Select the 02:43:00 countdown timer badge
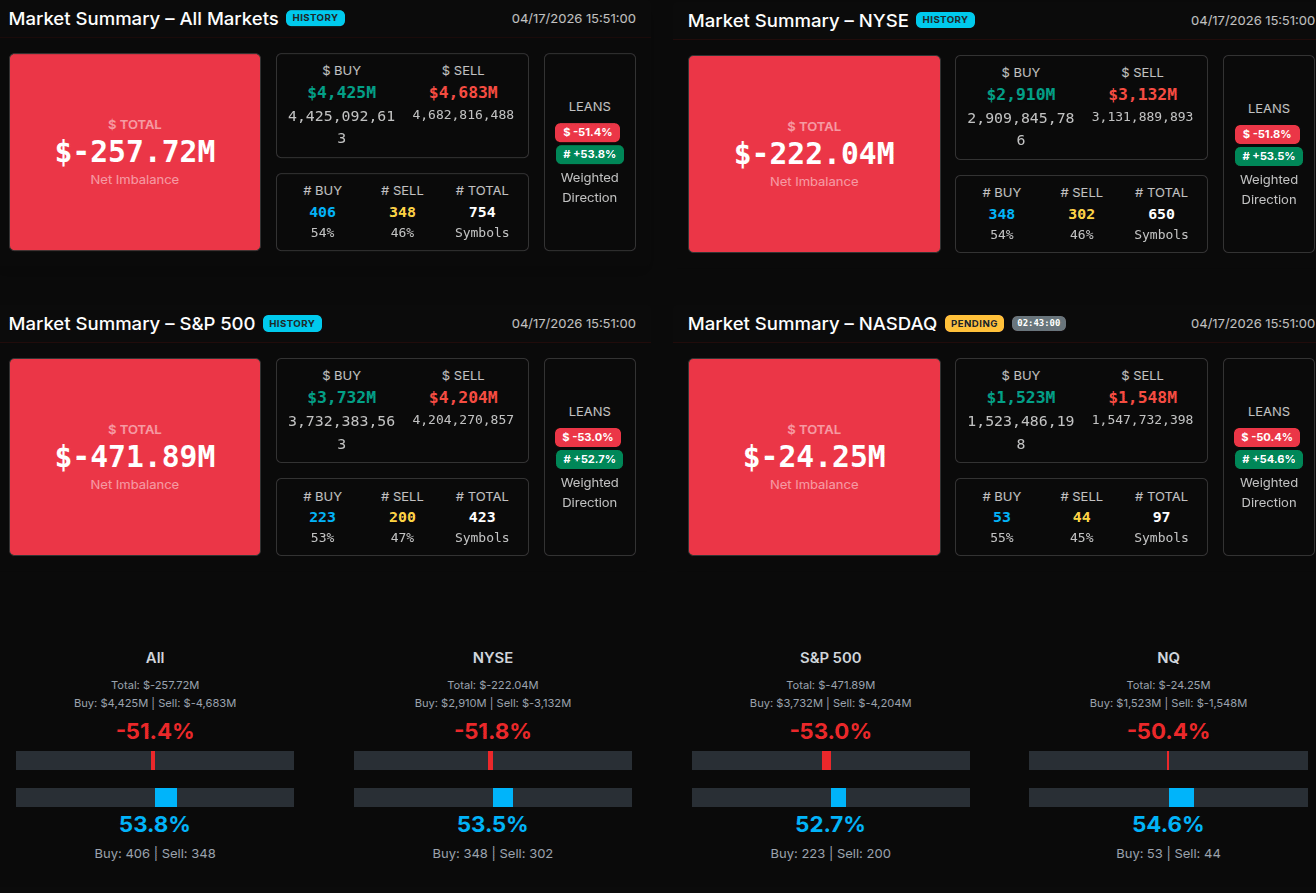 pos(1039,323)
